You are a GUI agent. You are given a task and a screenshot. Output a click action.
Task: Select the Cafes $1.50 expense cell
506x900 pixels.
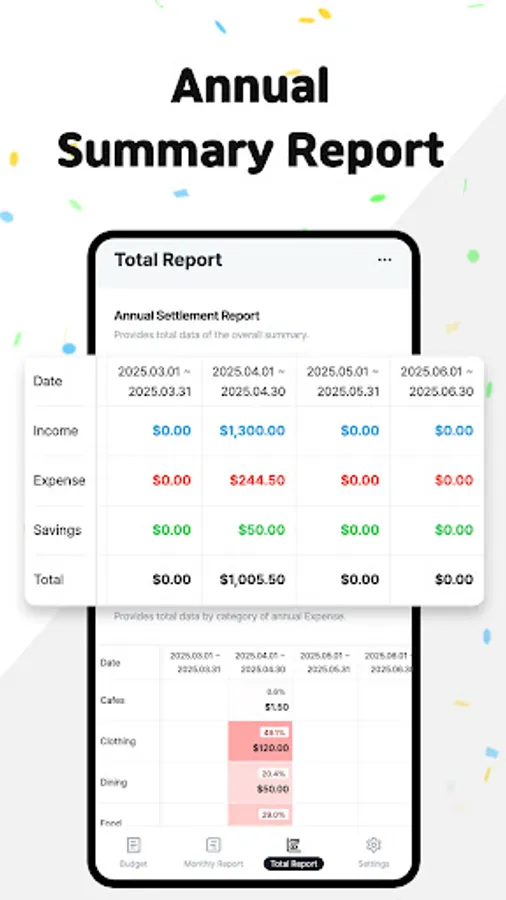(260, 700)
